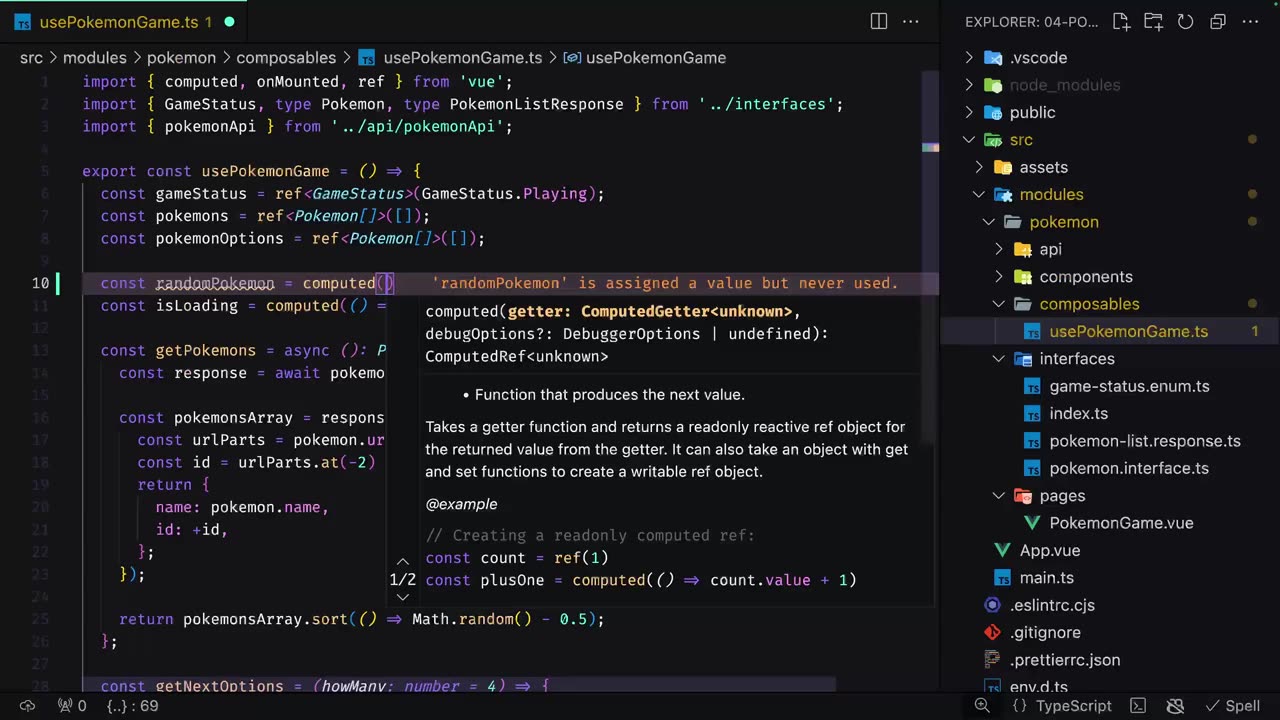Viewport: 1280px width, 720px height.
Task: Show previous signature overload arrow up
Action: pyautogui.click(x=402, y=562)
